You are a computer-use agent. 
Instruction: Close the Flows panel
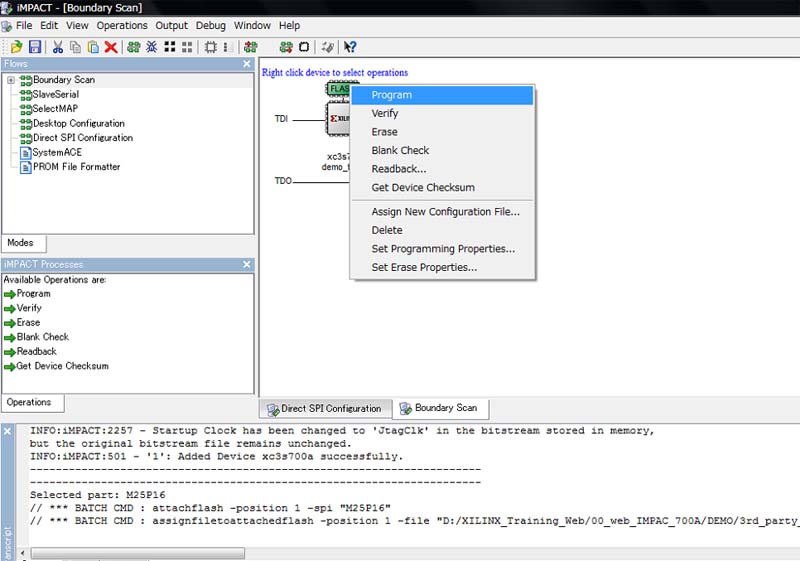(x=247, y=64)
